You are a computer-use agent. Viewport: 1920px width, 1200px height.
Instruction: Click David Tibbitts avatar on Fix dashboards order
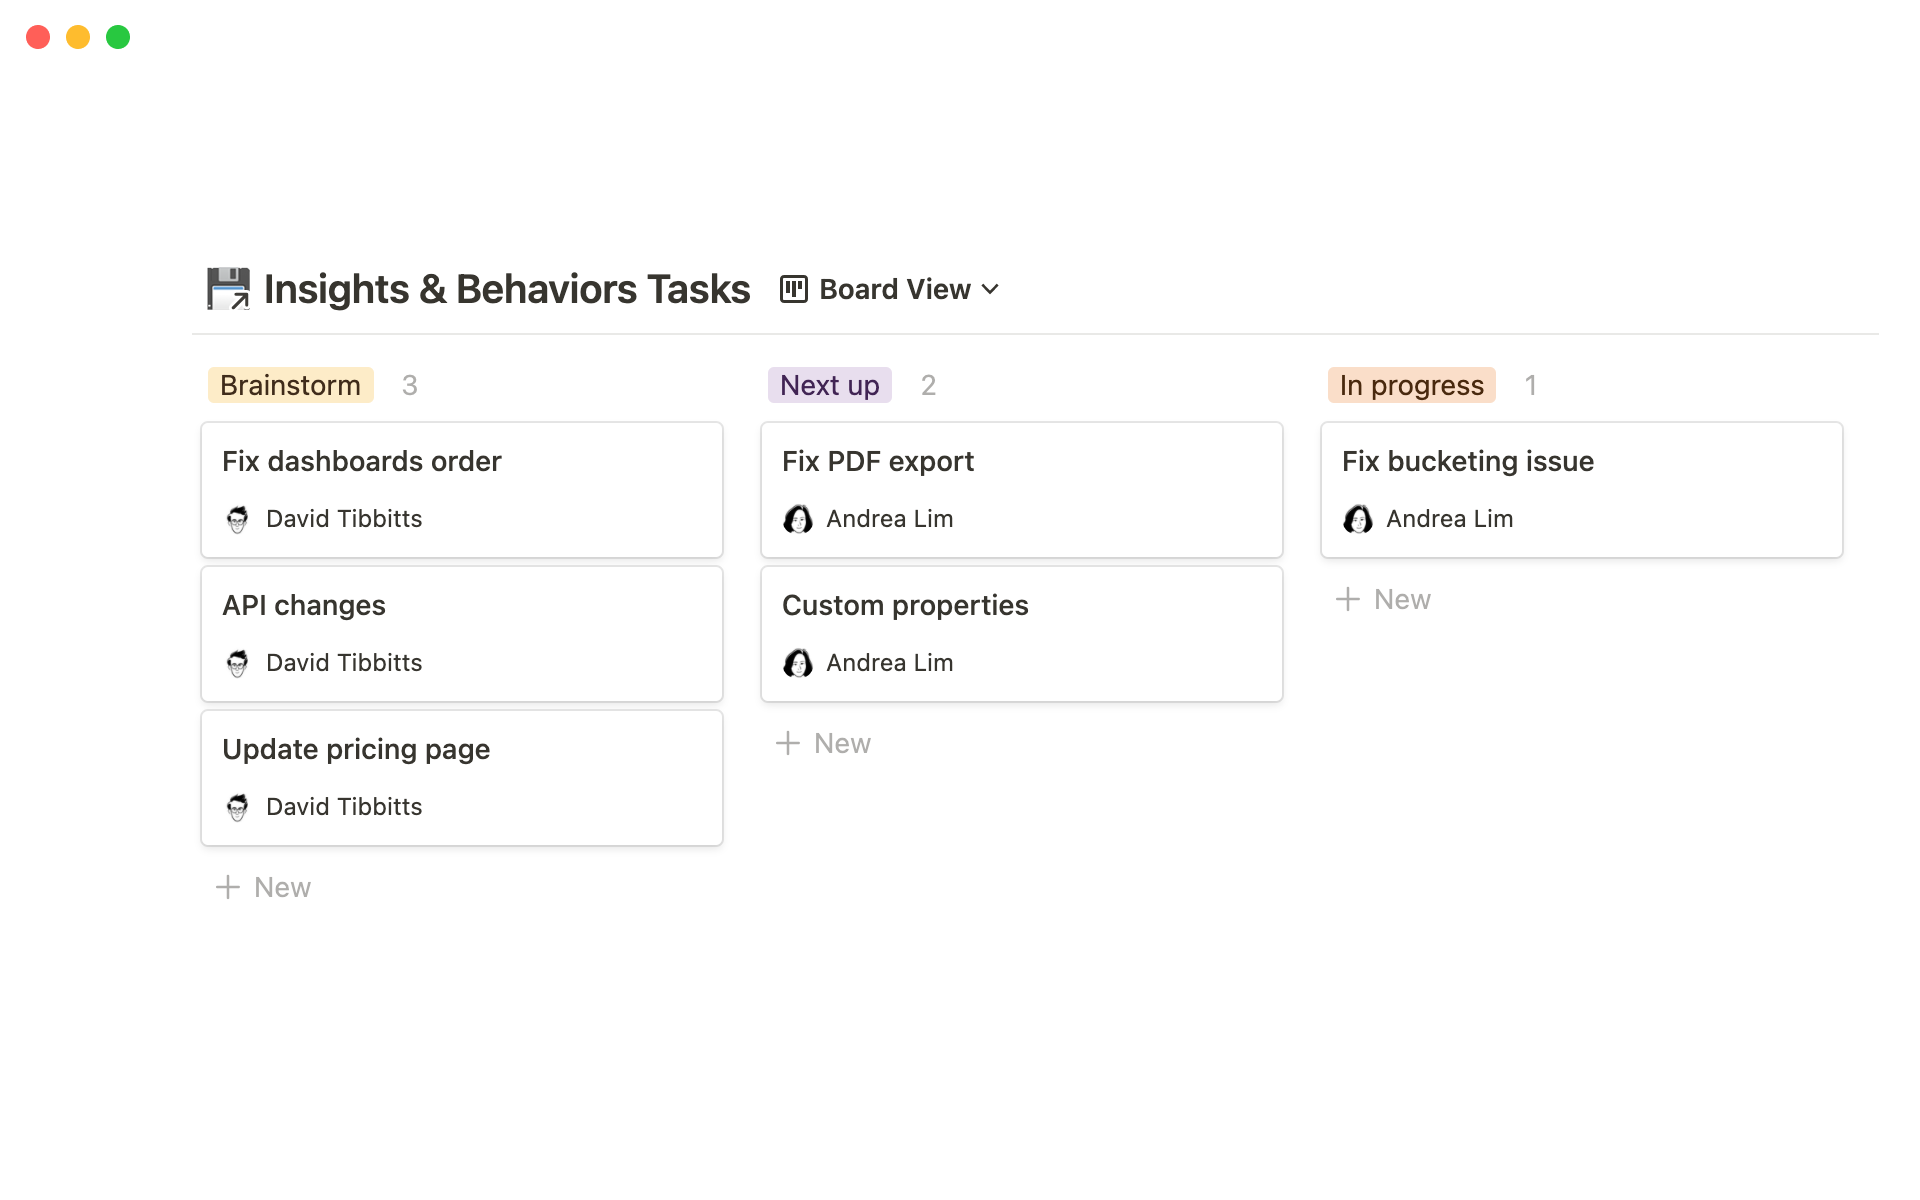237,519
